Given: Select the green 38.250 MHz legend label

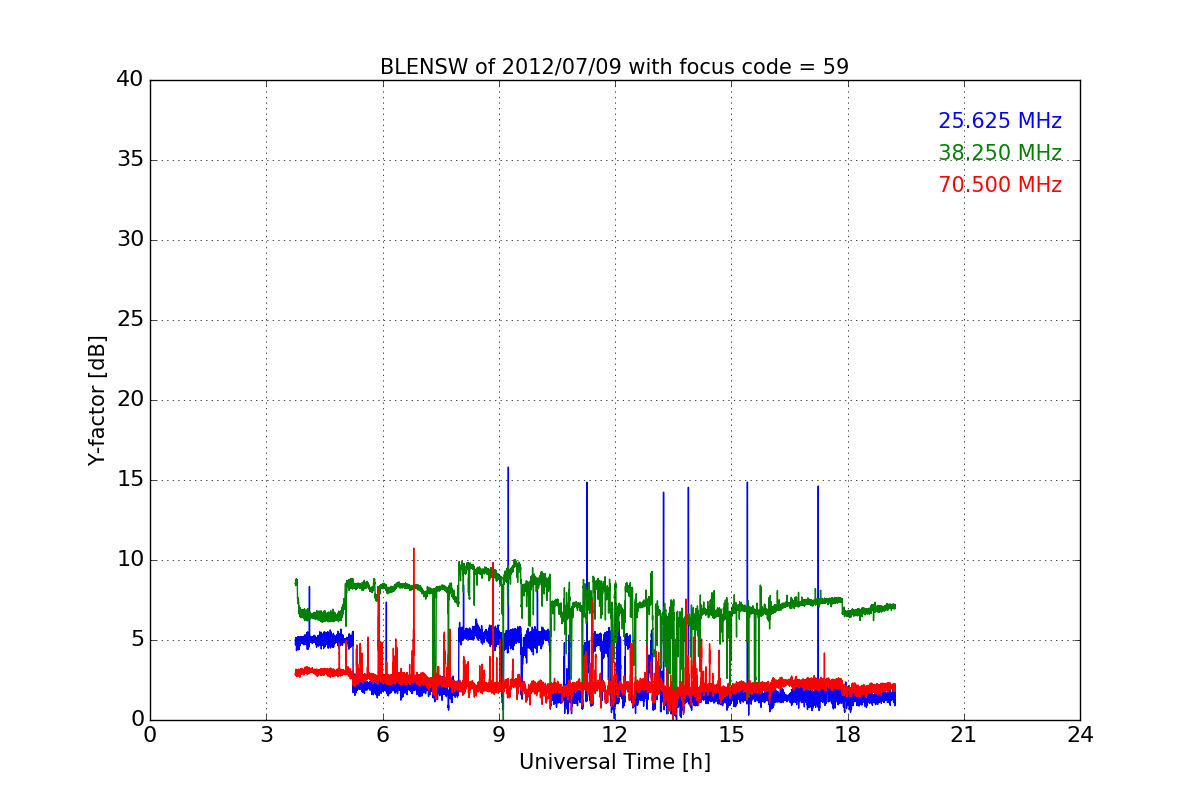Looking at the screenshot, I should coord(1000,153).
